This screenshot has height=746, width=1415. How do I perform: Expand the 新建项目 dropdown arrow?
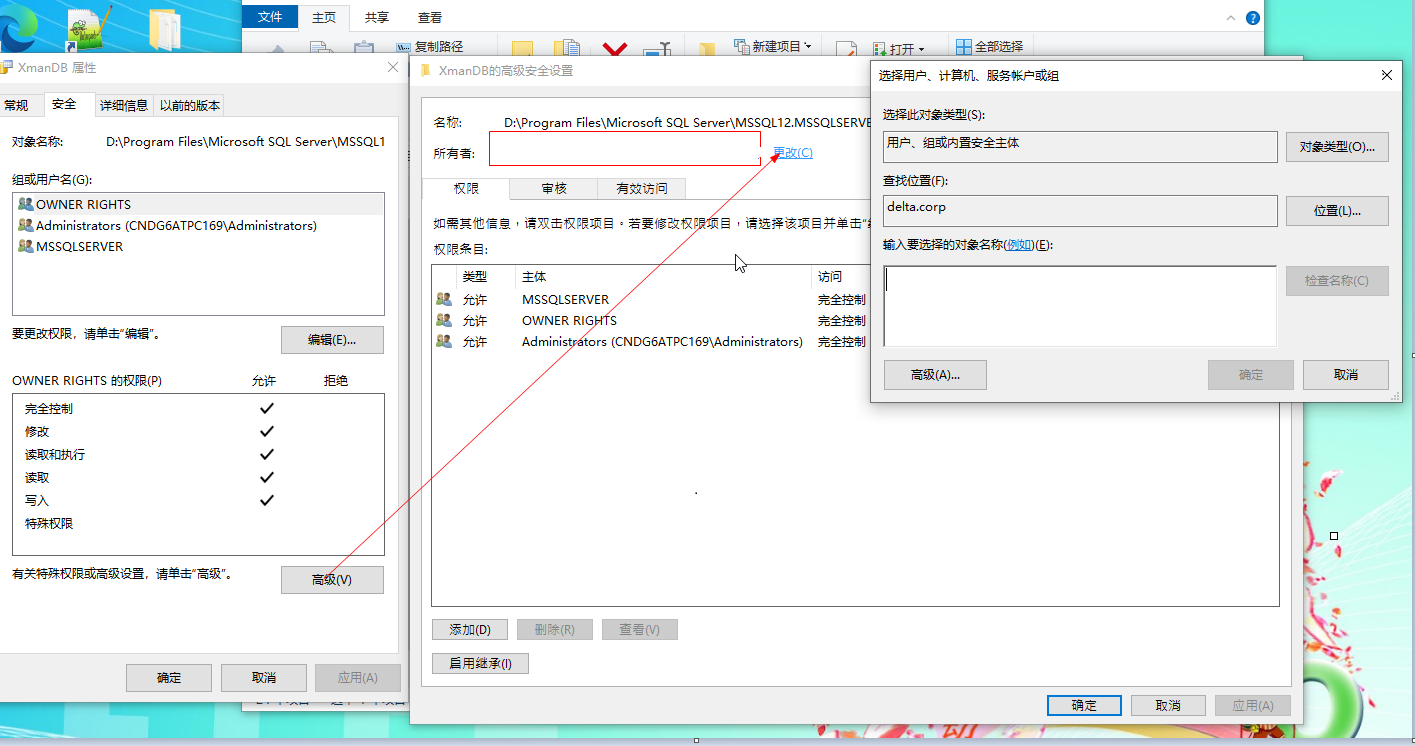808,45
